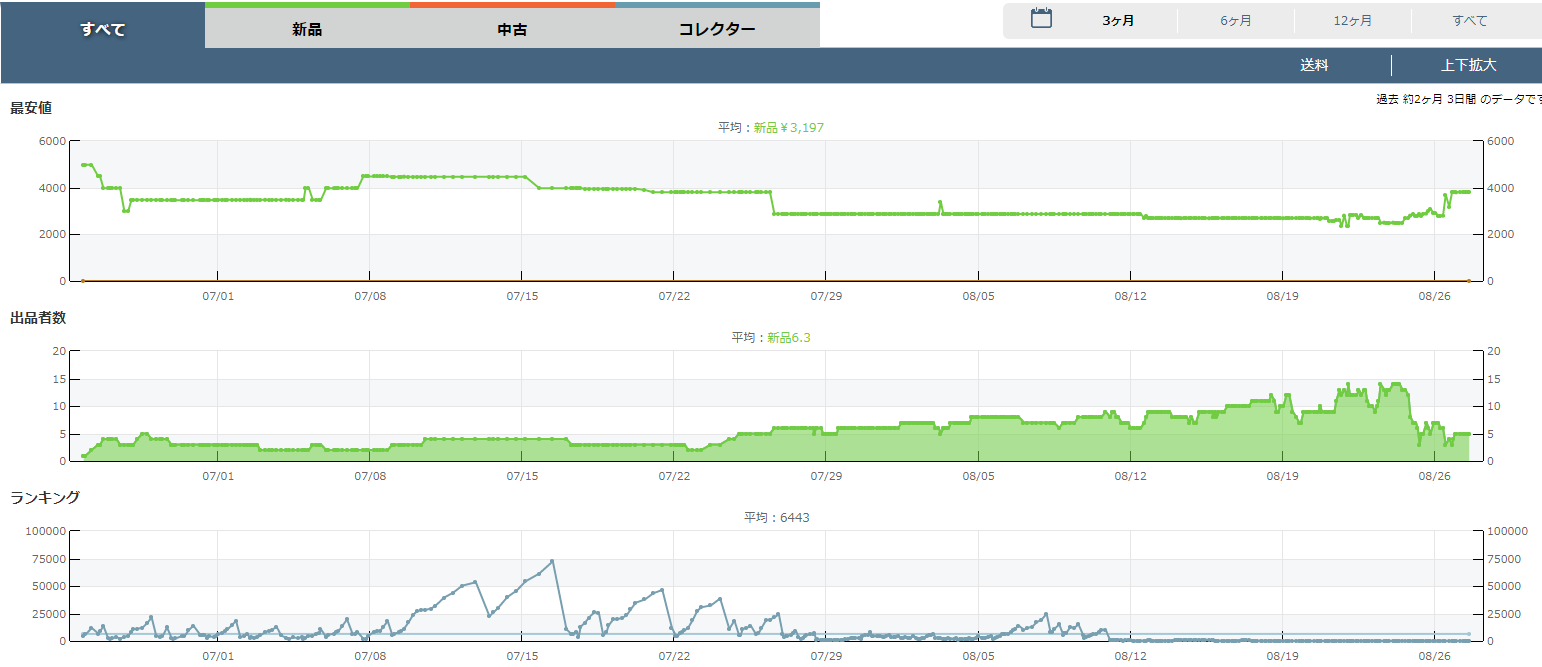This screenshot has width=1542, height=667.
Task: Click the small price spike after 08/01
Action: (x=940, y=203)
